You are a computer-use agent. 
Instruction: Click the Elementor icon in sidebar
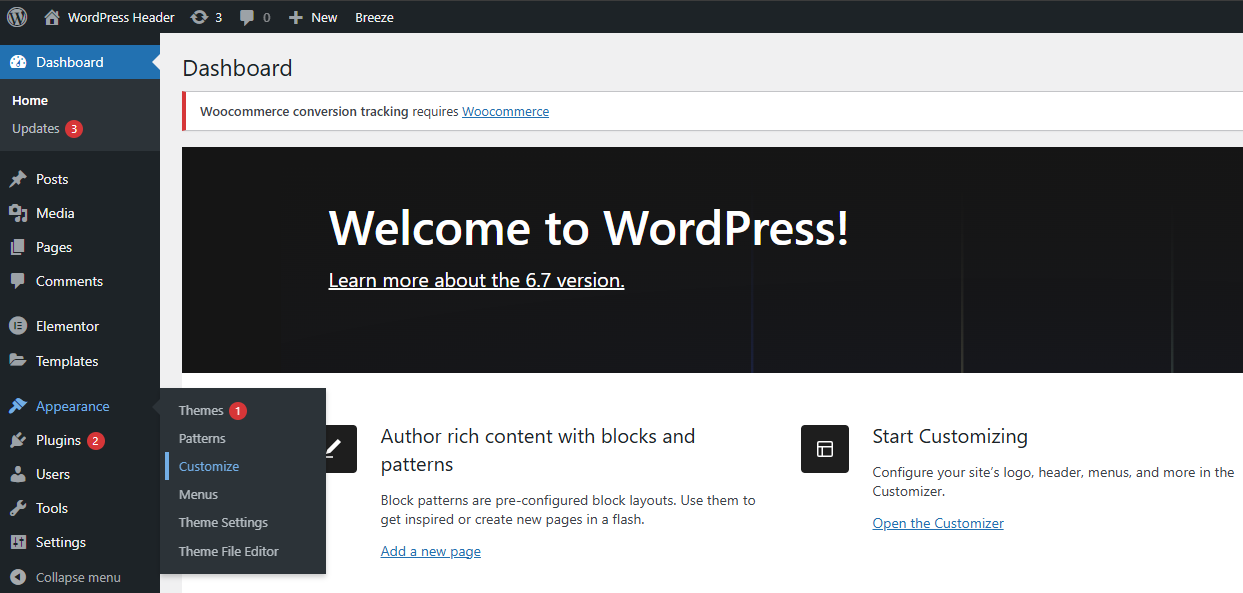(18, 326)
